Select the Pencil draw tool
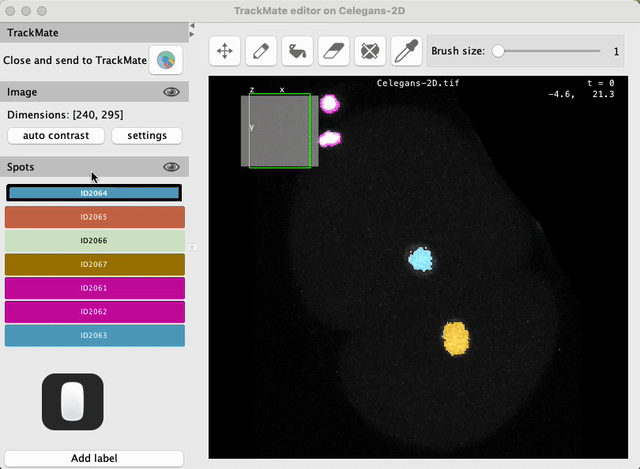This screenshot has width=640, height=469. pos(261,51)
